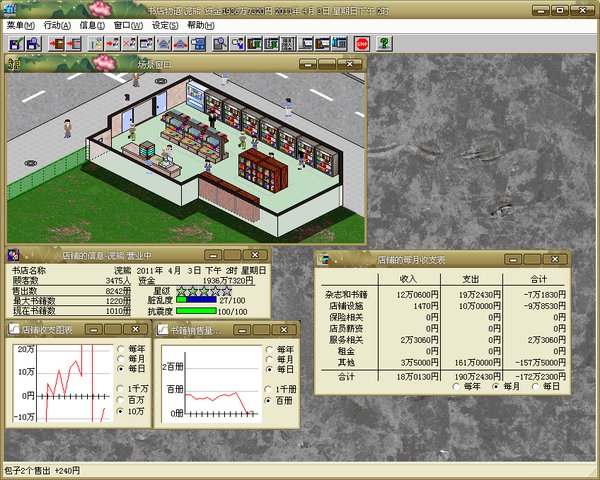
Task: Open the 行动(A) menu
Action: coord(57,26)
